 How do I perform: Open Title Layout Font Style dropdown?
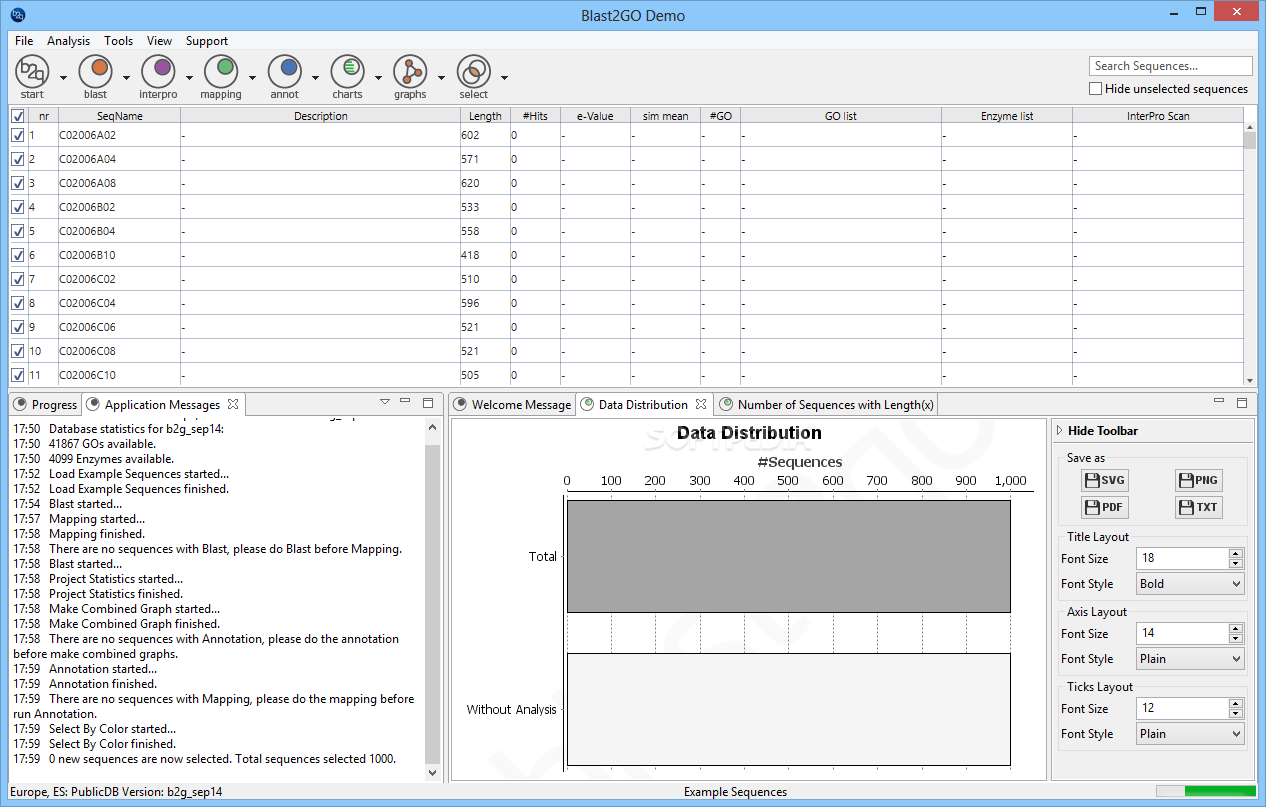pos(1190,584)
